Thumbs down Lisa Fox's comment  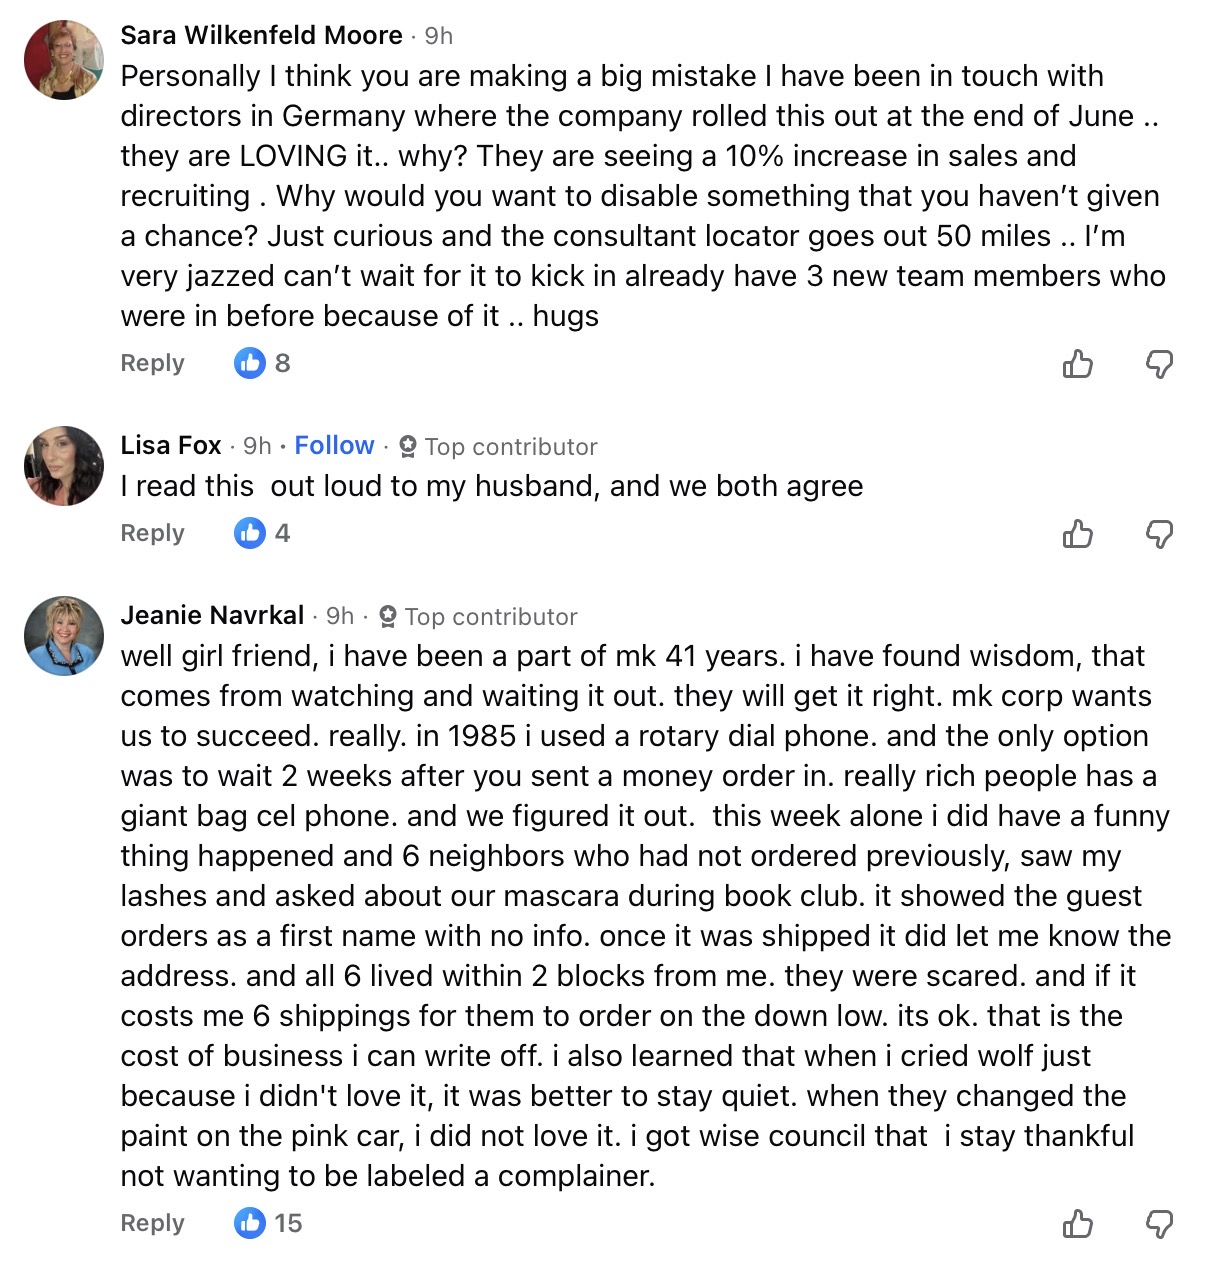coord(1158,533)
